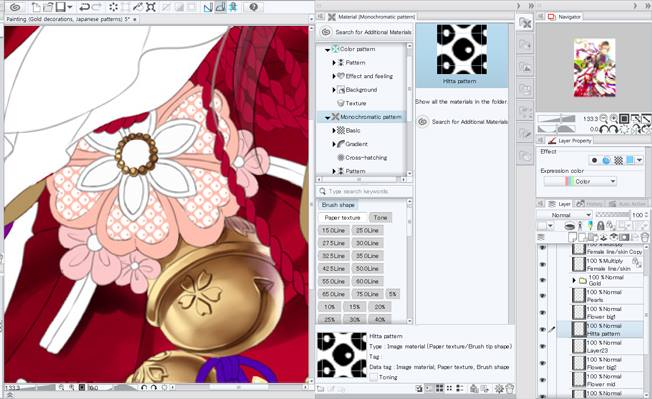
Task: Undo the last action
Action: point(84,7)
